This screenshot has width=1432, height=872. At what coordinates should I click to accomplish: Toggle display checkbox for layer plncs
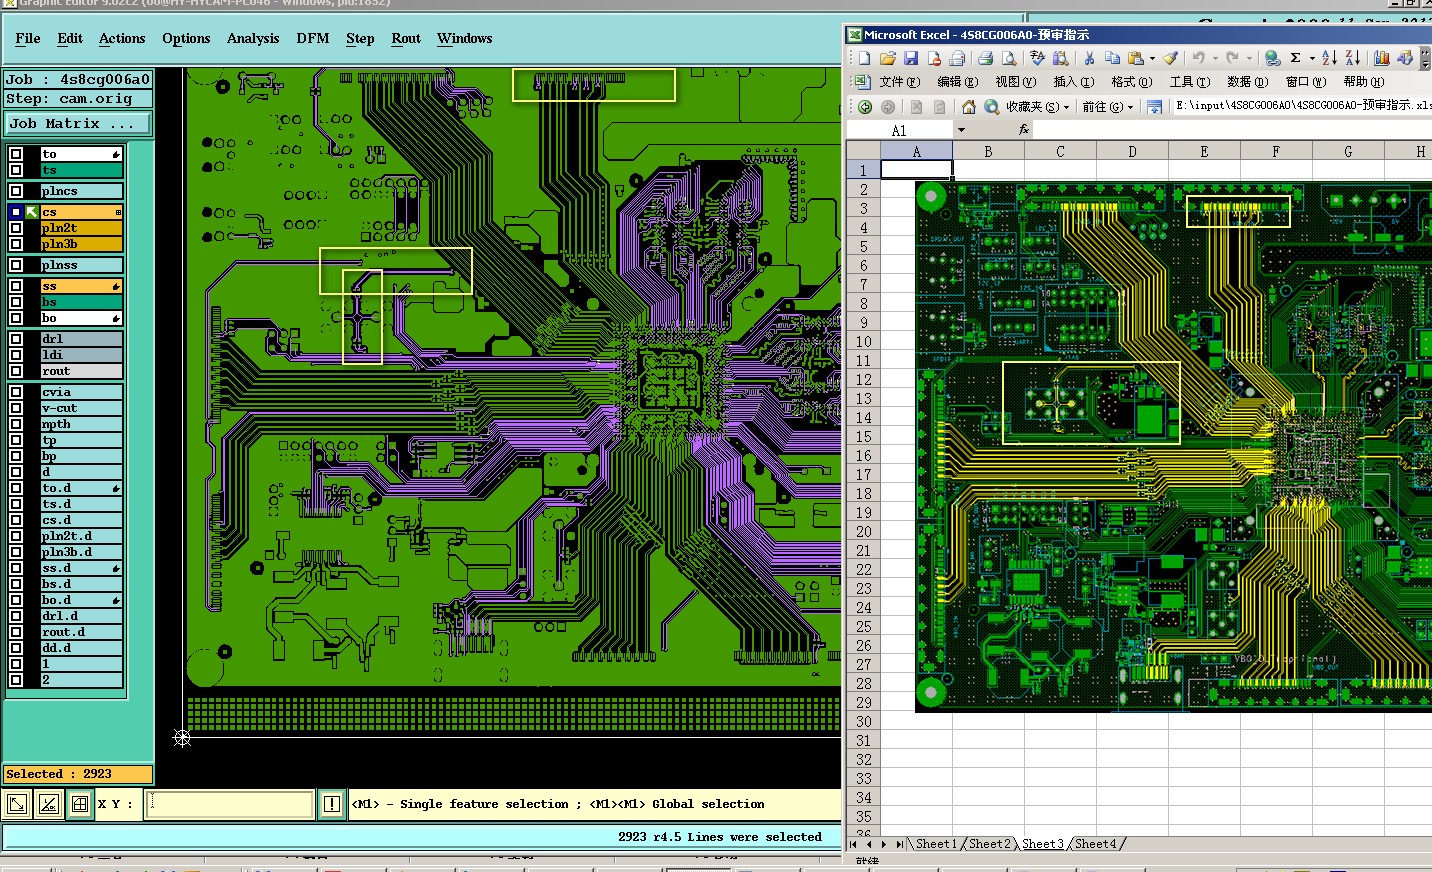point(16,191)
